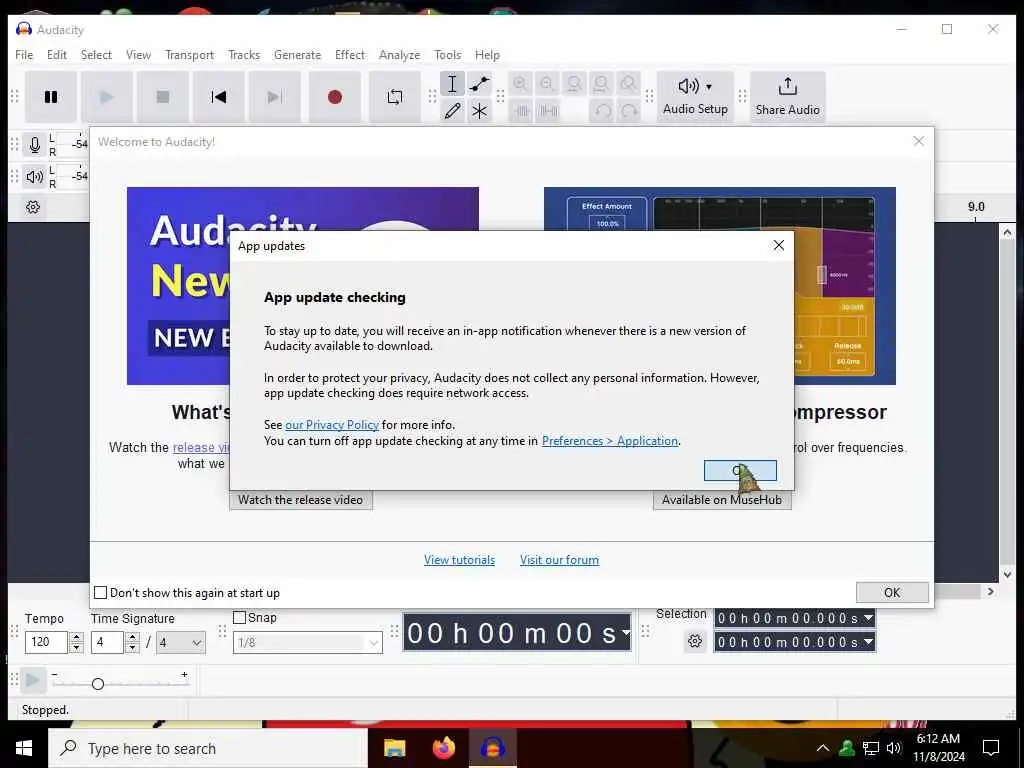The width and height of the screenshot is (1024, 768).
Task: Click the Tempo value field
Action: tap(46, 642)
